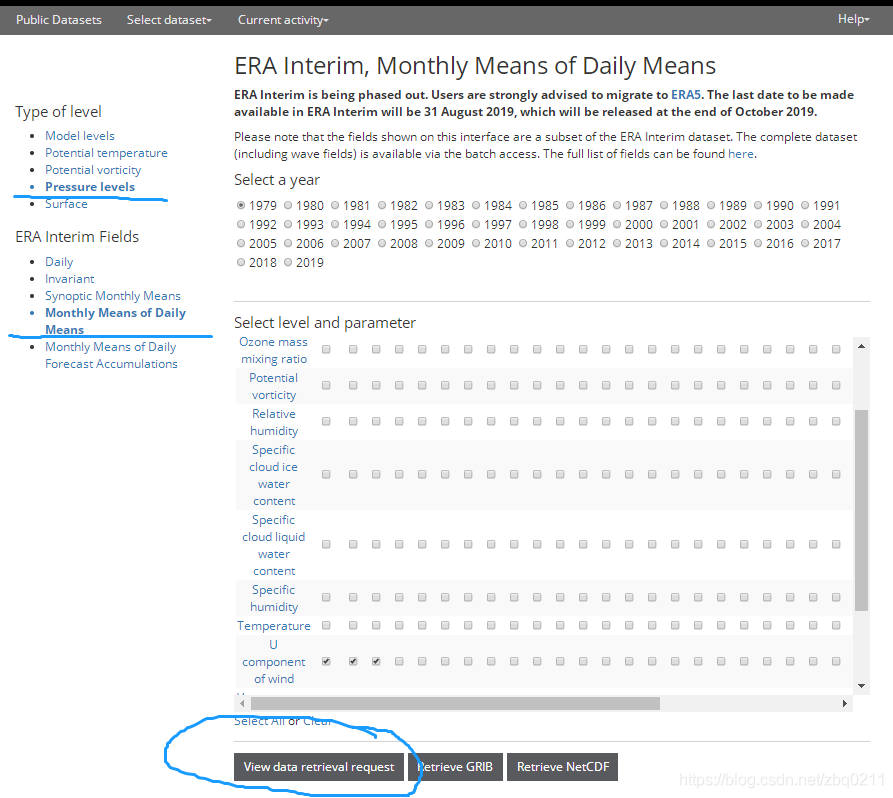
Task: Tick first checkbox in Ozone mass mixing ratio row
Action: (326, 349)
